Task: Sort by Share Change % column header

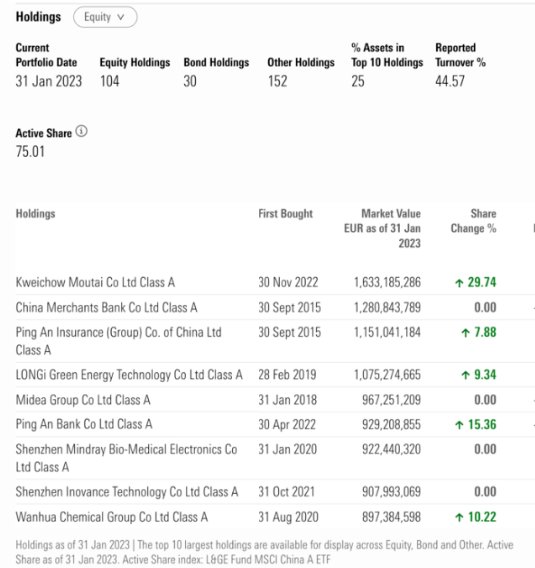Action: 473,221
